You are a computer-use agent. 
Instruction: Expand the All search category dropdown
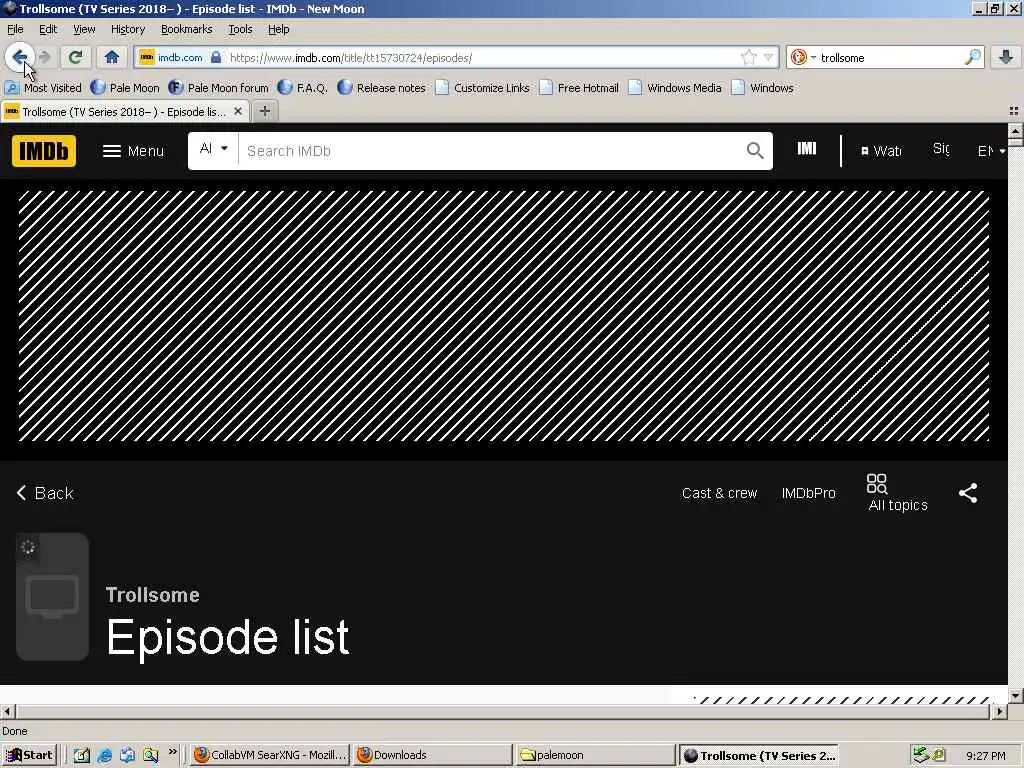pos(214,149)
